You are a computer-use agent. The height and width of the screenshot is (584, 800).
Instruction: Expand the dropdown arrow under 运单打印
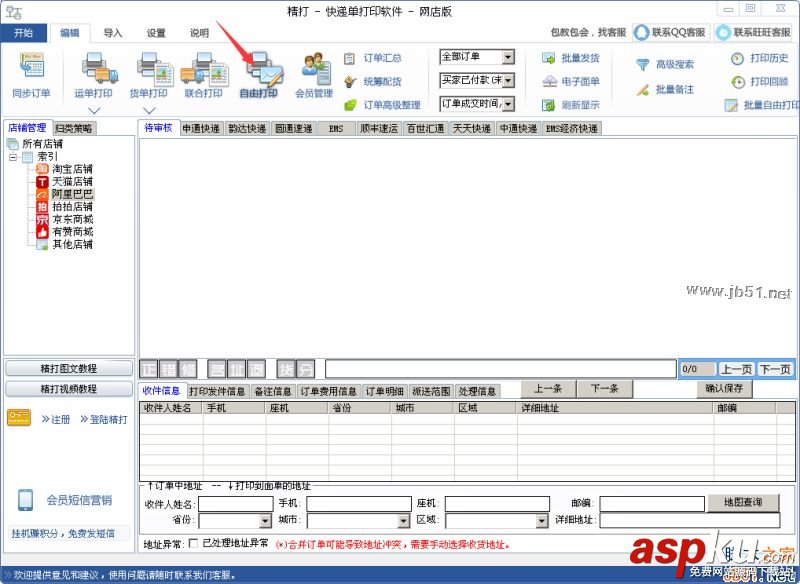(x=94, y=110)
